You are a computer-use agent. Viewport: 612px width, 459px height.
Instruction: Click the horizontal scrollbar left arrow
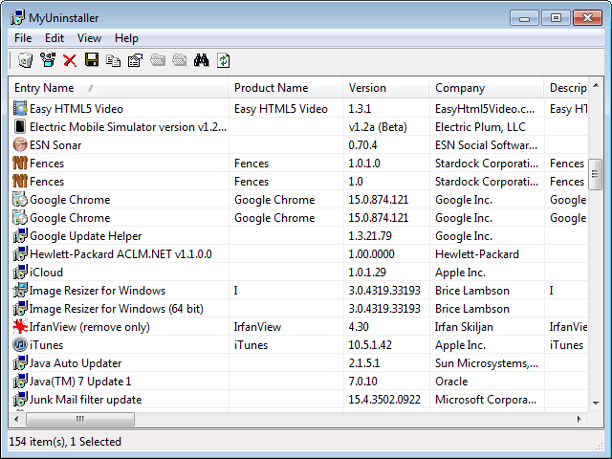coord(16,419)
